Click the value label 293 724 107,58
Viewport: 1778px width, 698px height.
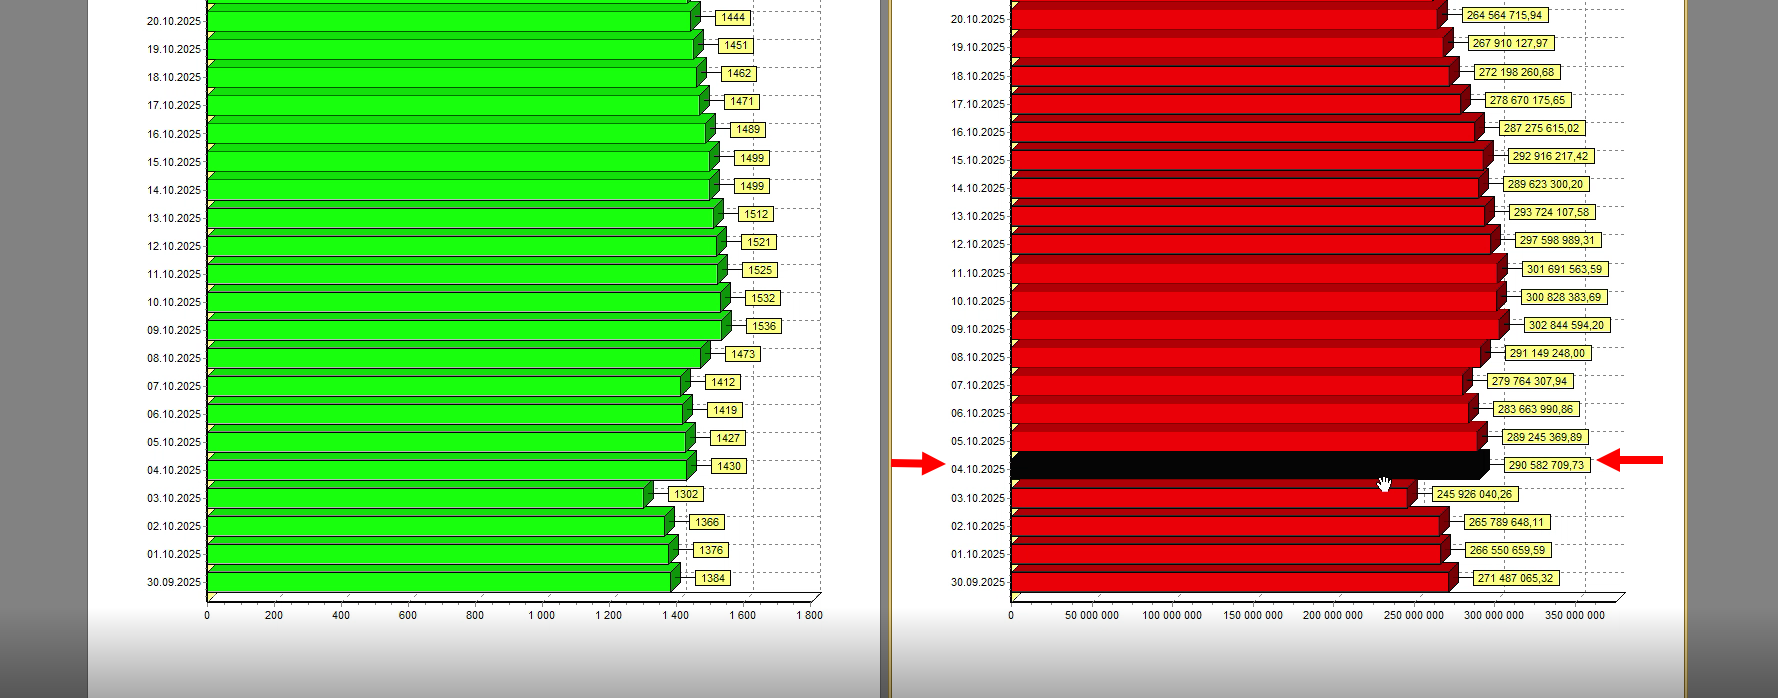(1551, 212)
